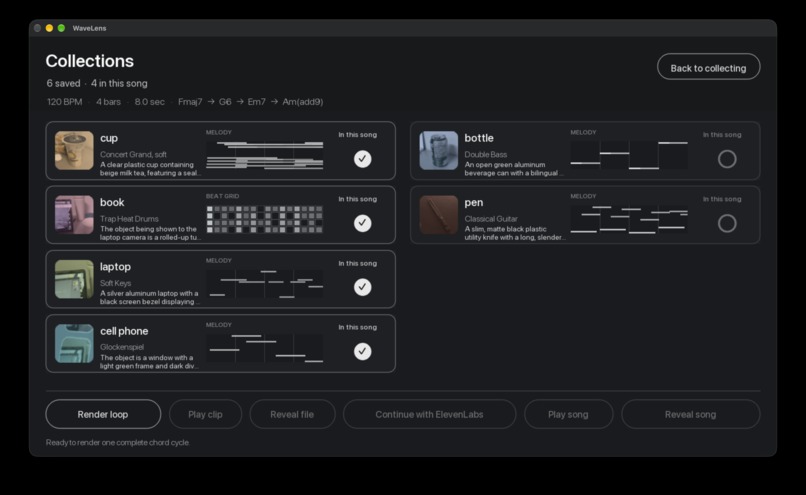Select the pen thumbnail
The image size is (806, 495).
438,215
